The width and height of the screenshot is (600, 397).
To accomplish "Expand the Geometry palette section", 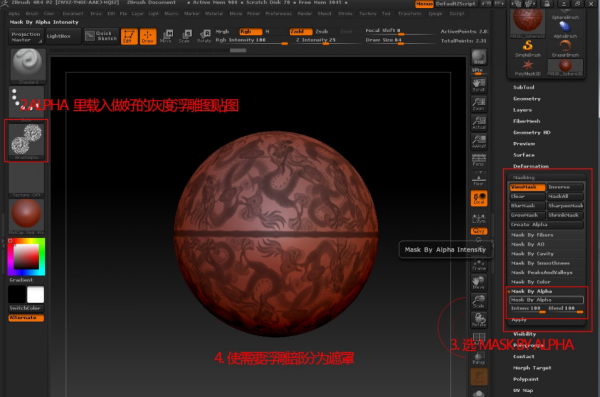I will click(x=527, y=99).
